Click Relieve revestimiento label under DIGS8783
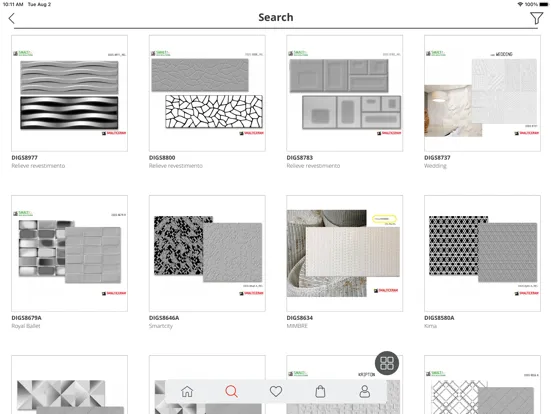 click(313, 166)
